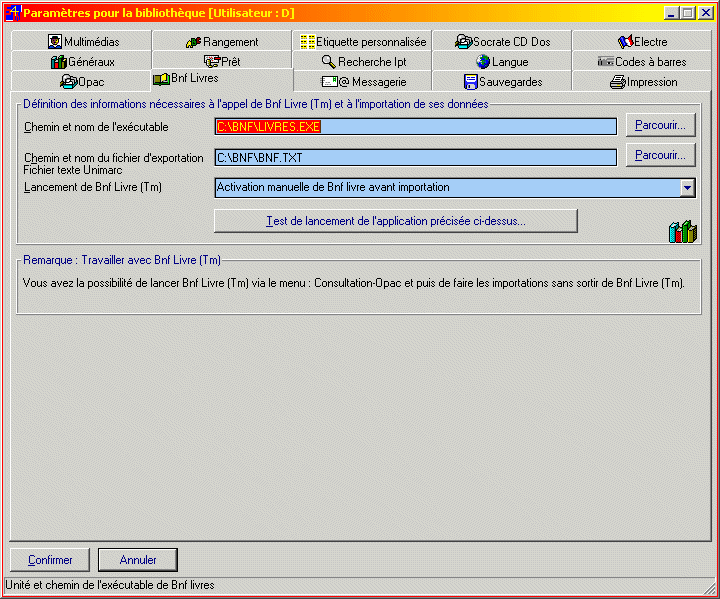The height and width of the screenshot is (599, 720).
Task: Click Test de lancement de l'application button
Action: (396, 221)
